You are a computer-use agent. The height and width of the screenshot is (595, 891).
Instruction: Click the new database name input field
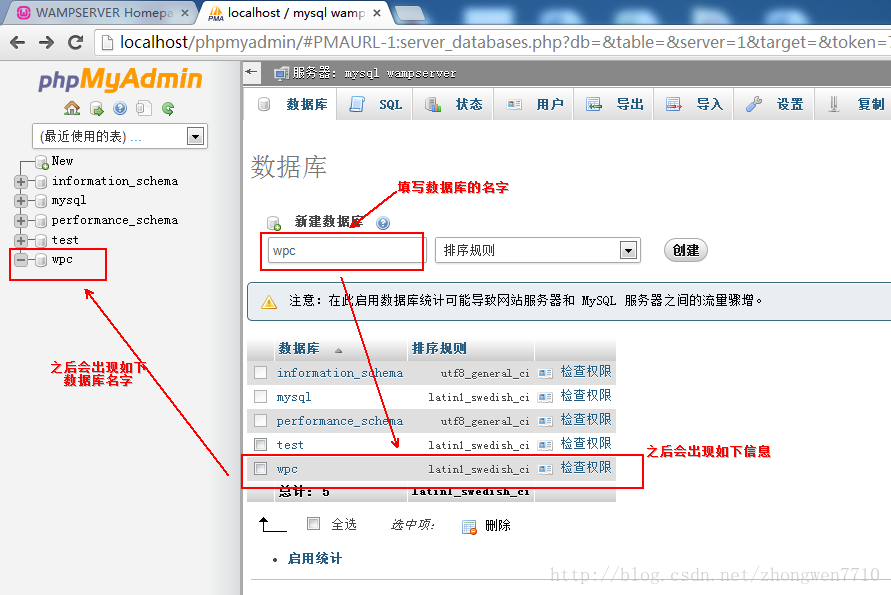pos(346,251)
